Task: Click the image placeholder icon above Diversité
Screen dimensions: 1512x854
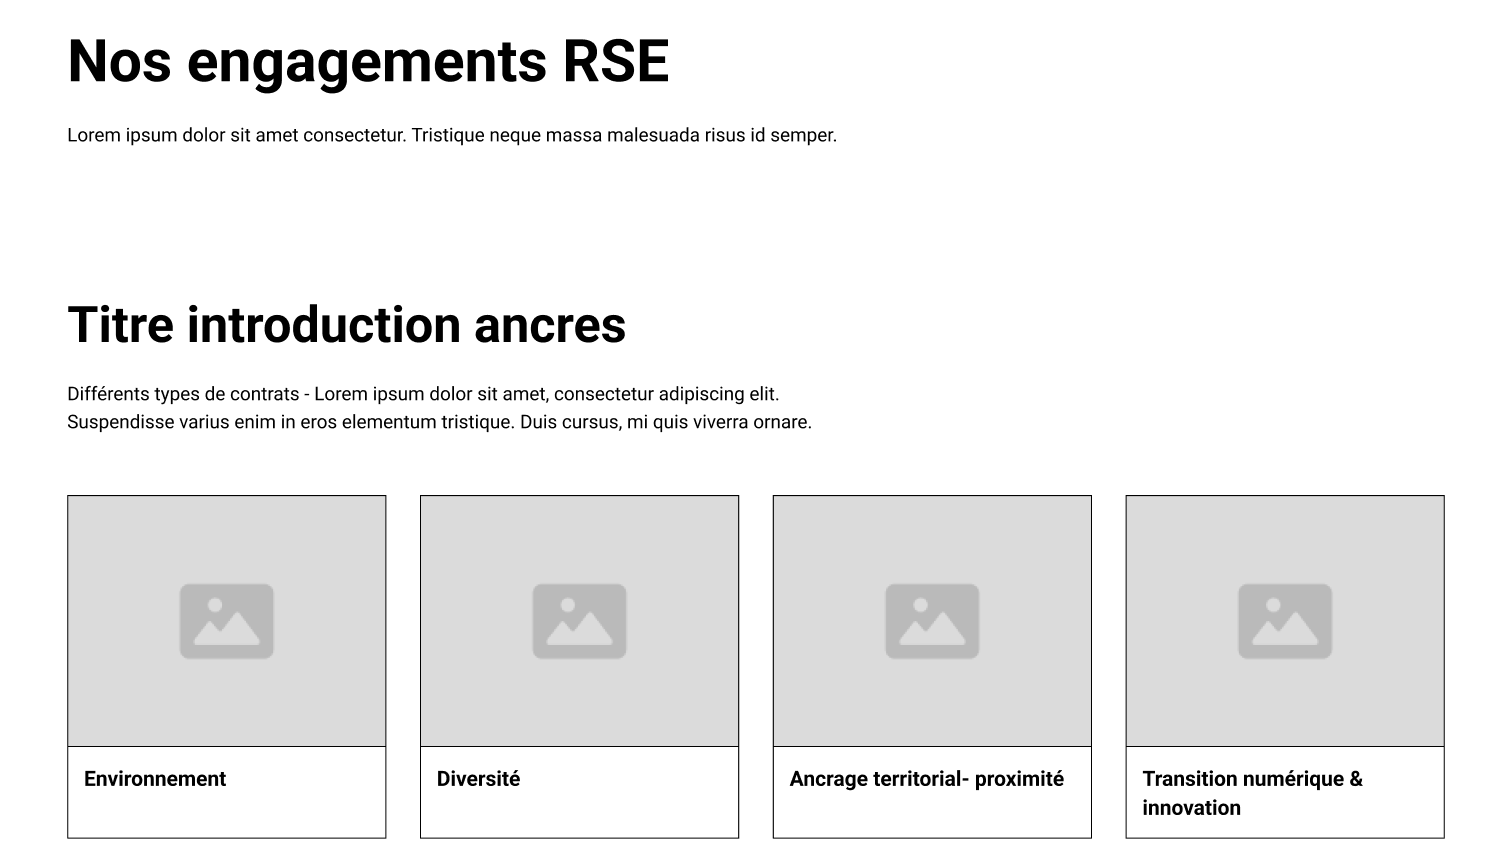Action: [x=579, y=621]
